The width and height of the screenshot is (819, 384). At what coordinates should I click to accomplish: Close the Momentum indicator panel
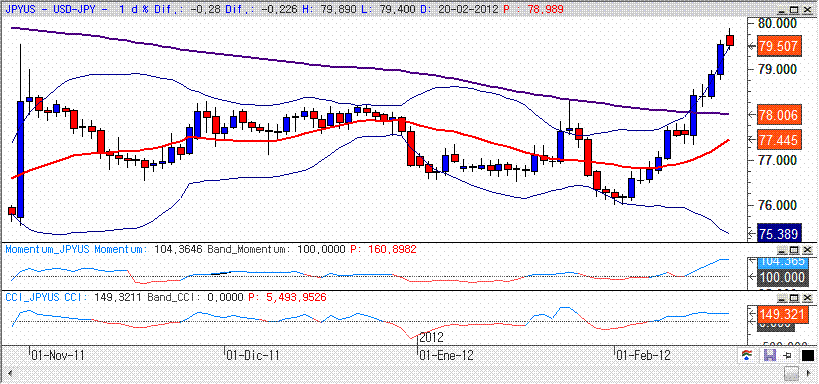[x=807, y=250]
